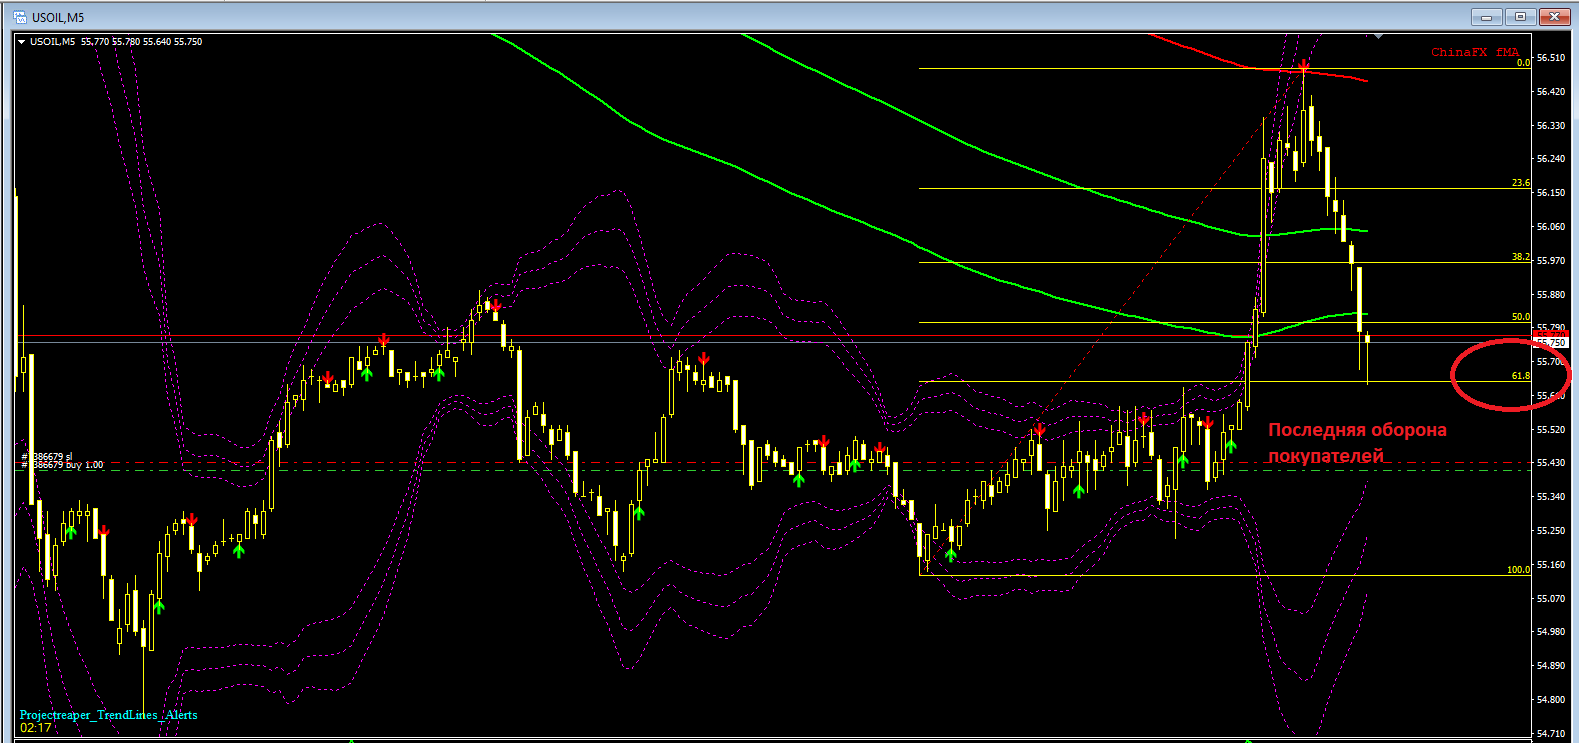Select the '#386679 buy 1.00' order label

pyautogui.click(x=62, y=465)
